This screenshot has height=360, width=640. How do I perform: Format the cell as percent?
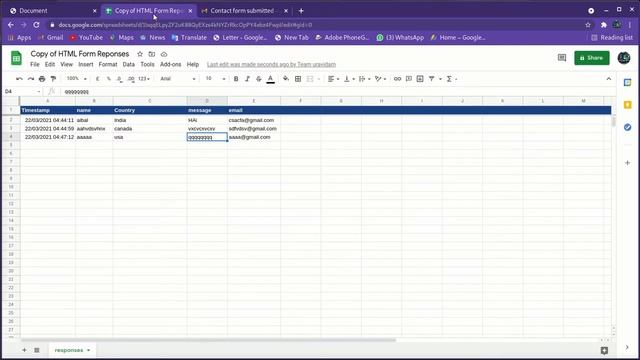pos(109,79)
